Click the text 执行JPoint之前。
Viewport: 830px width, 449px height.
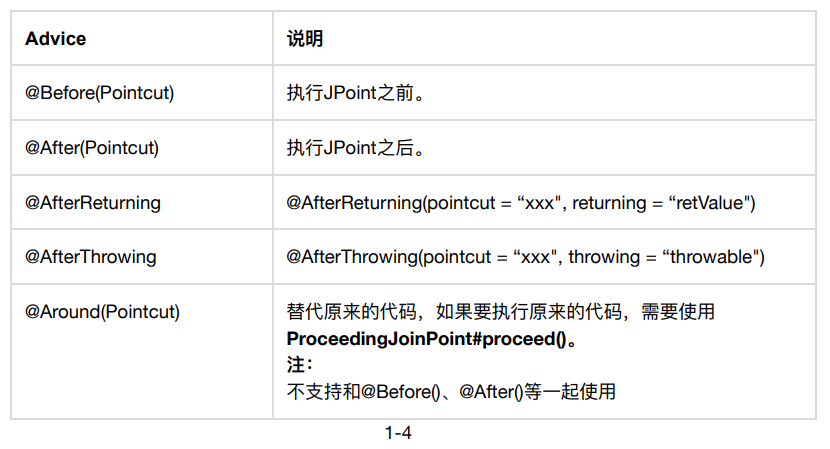[355, 93]
